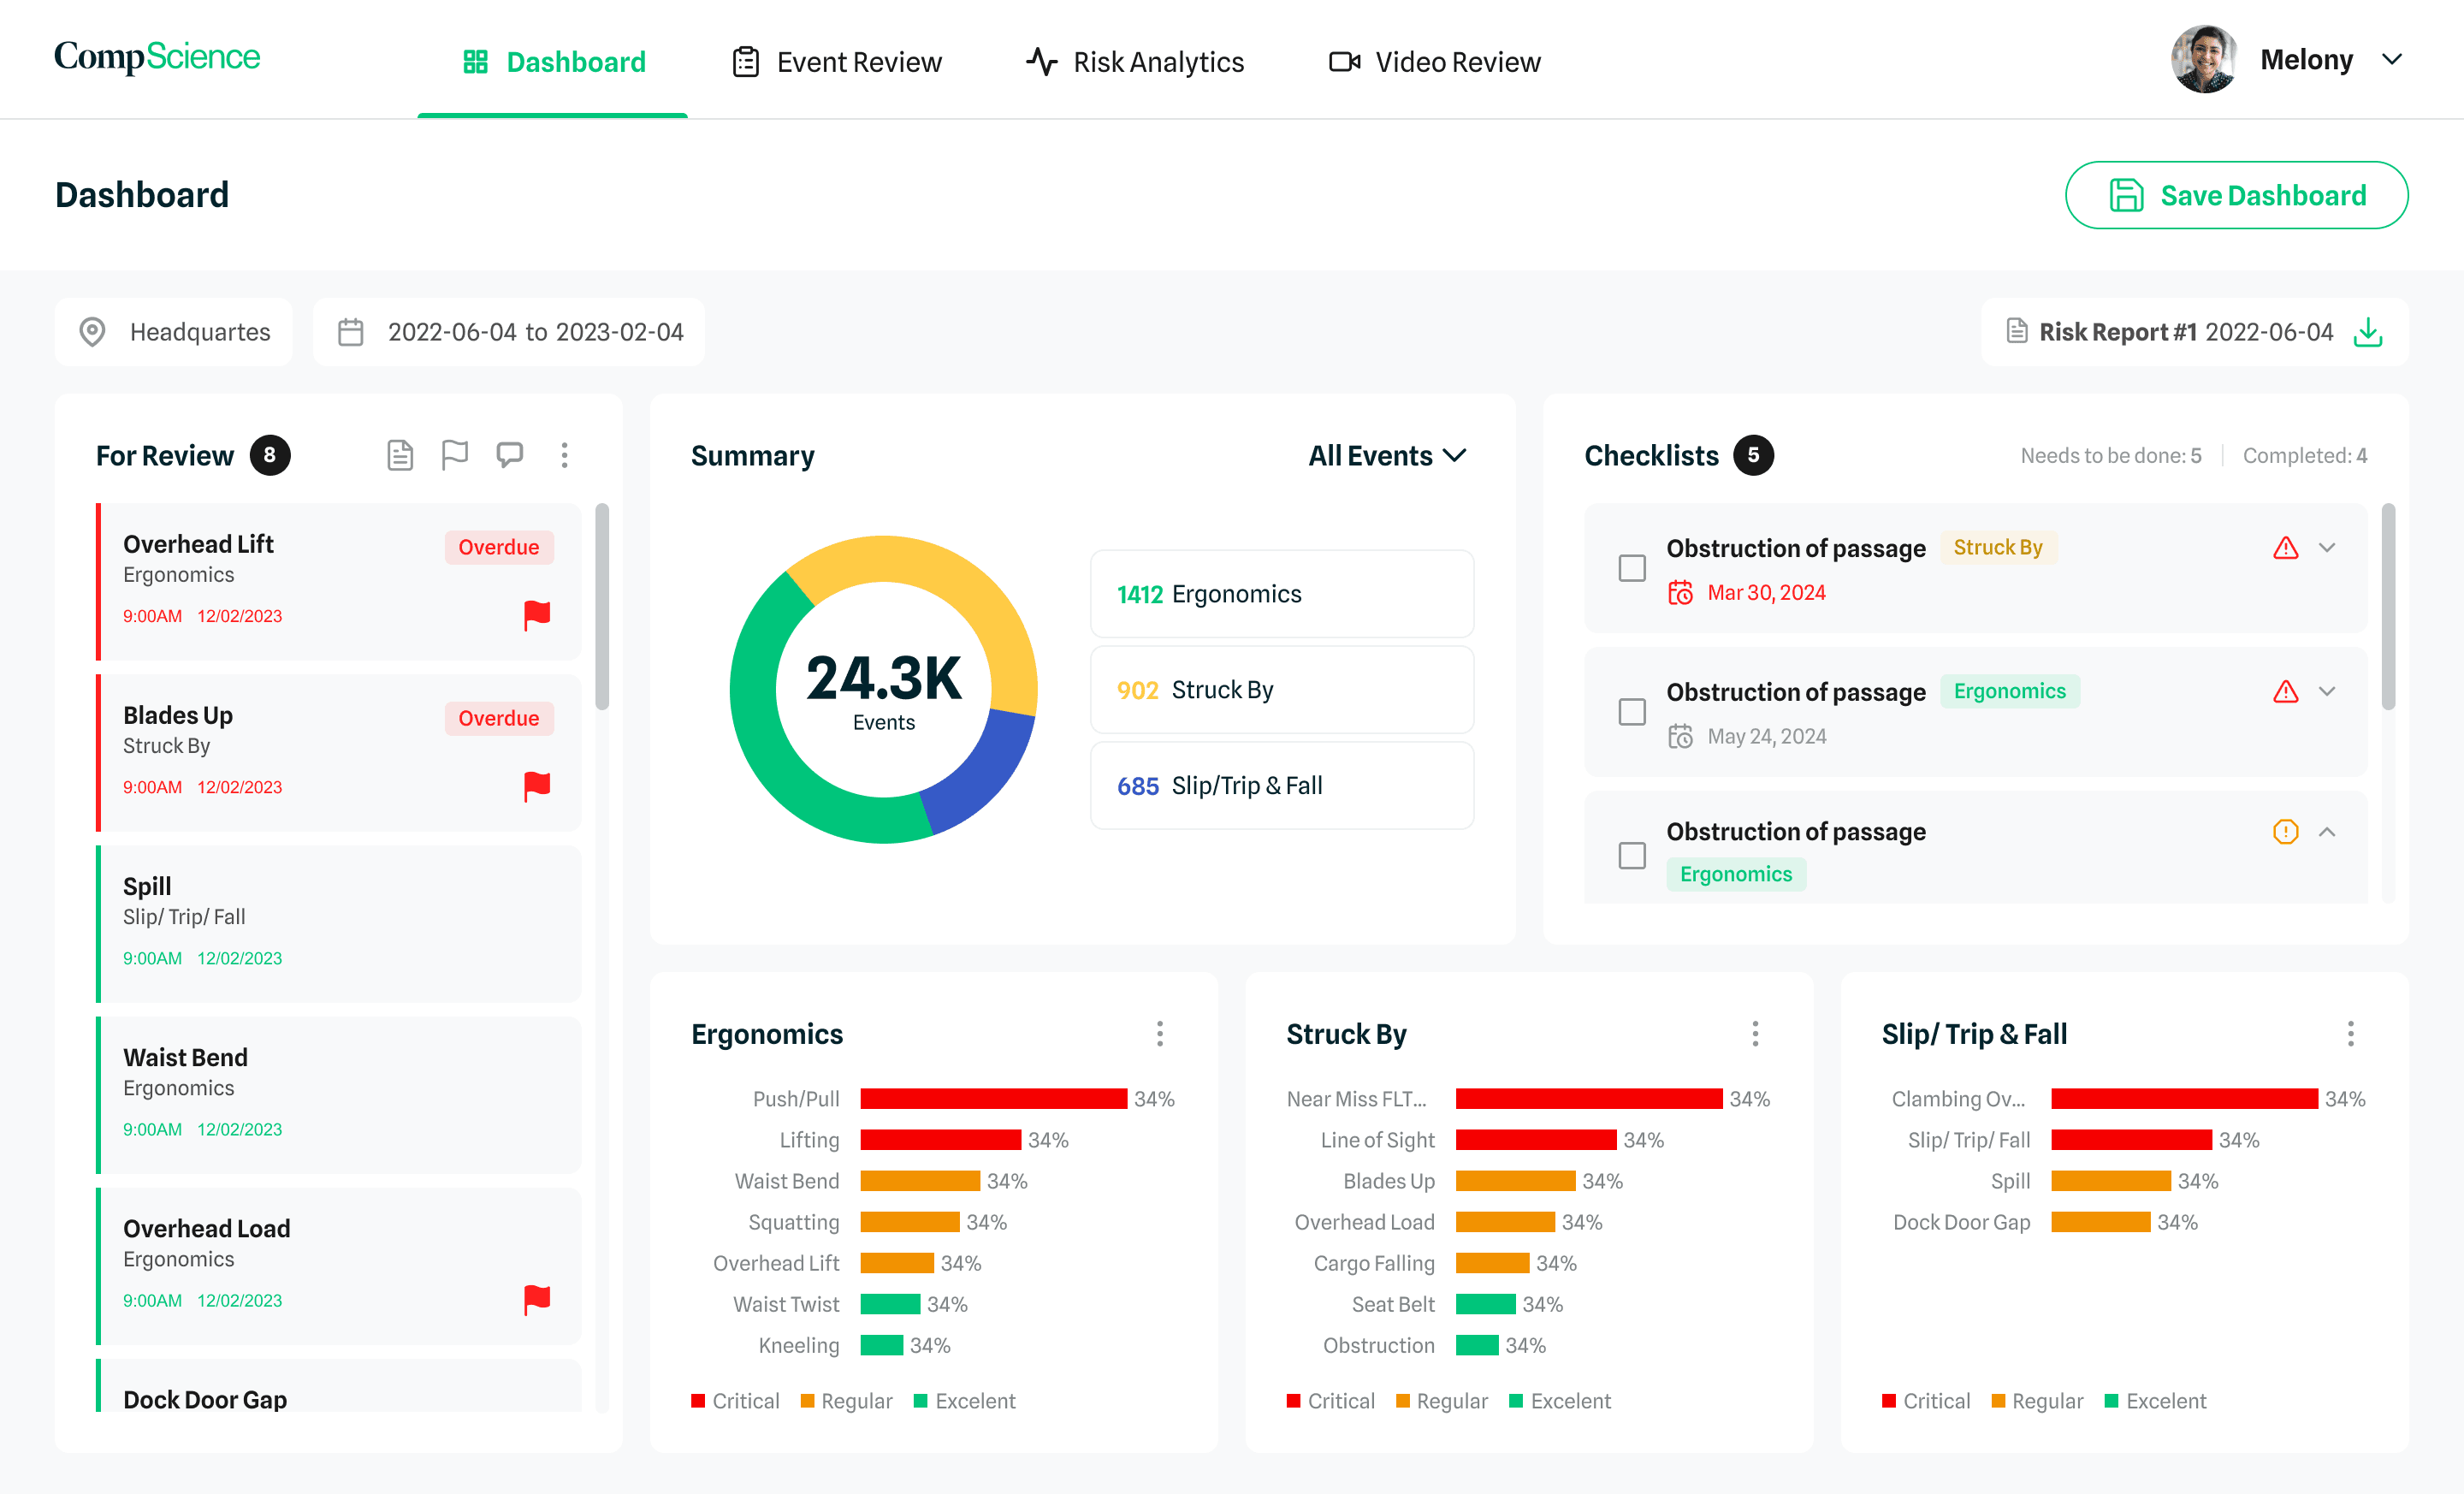Click the flag filter icon in For Review header
The height and width of the screenshot is (1494, 2464).
pos(455,456)
